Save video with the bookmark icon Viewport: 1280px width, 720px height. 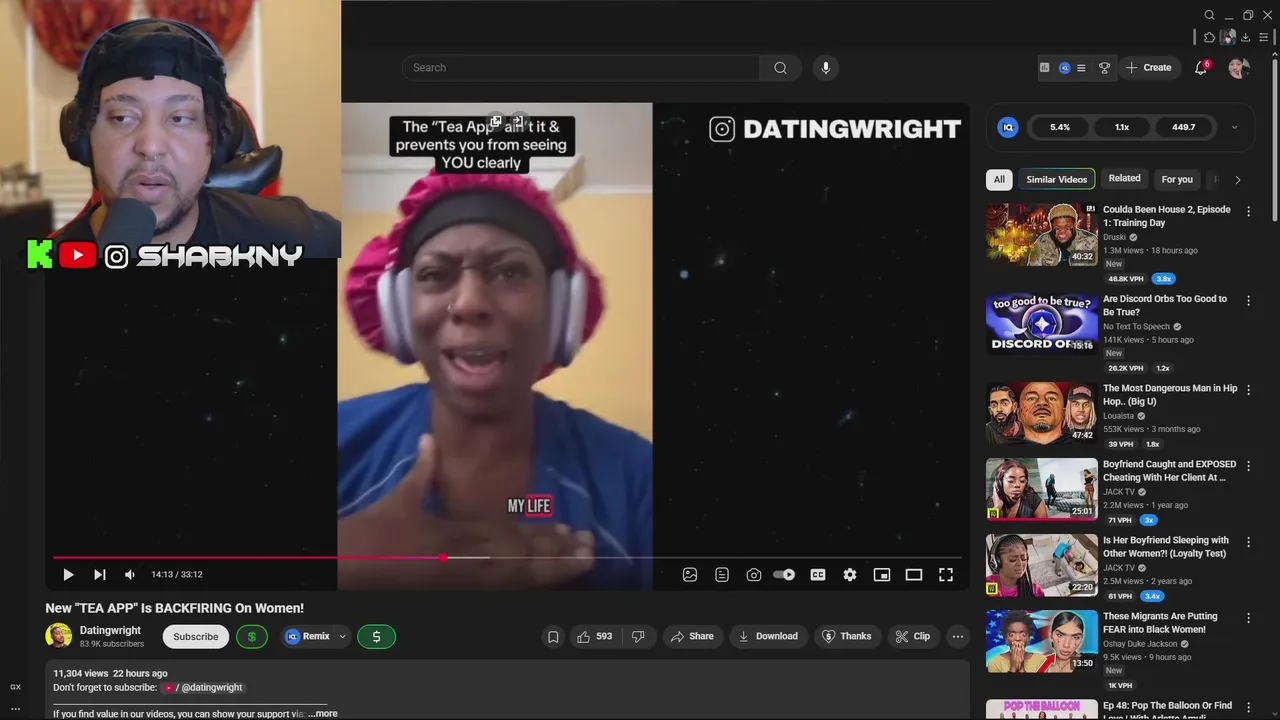[553, 636]
